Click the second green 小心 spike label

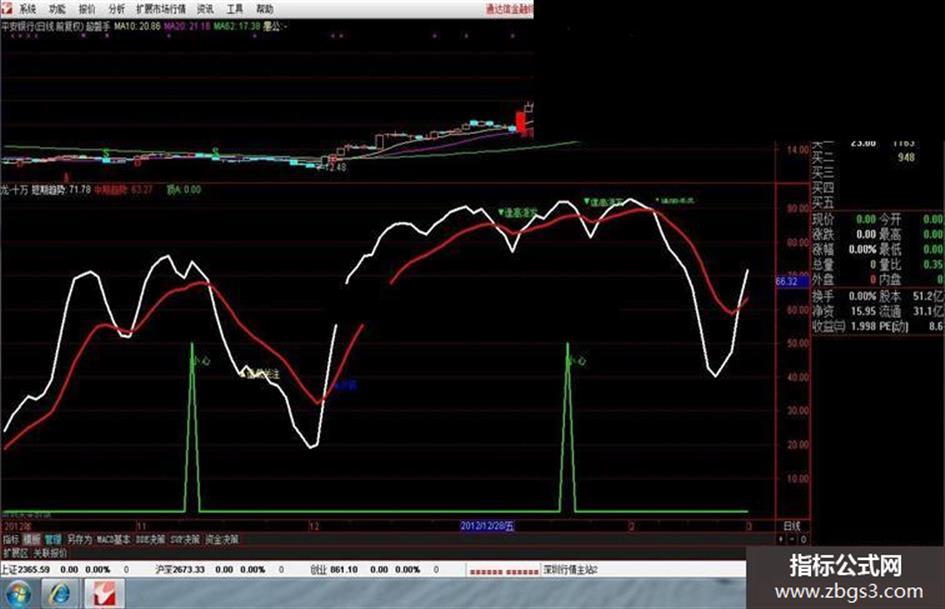click(576, 361)
